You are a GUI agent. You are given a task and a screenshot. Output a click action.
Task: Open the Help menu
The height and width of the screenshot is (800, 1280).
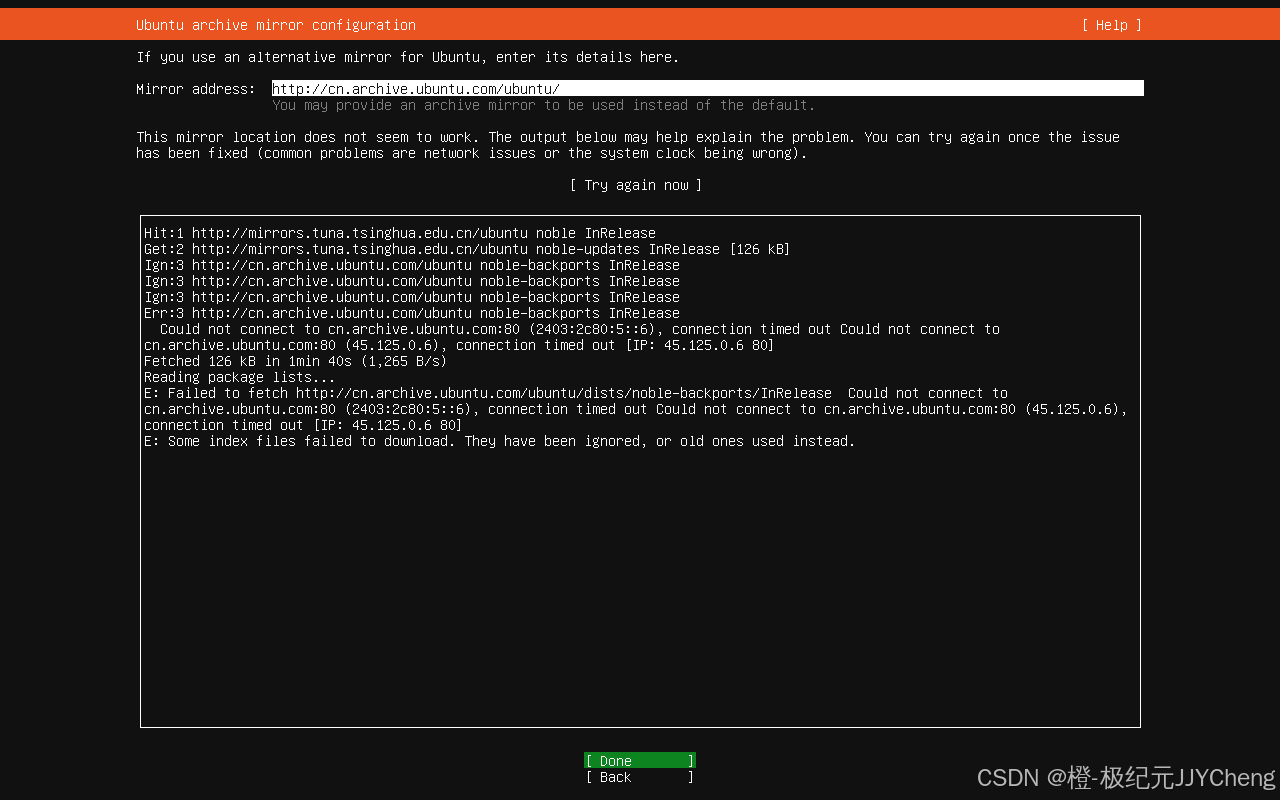pyautogui.click(x=1111, y=25)
